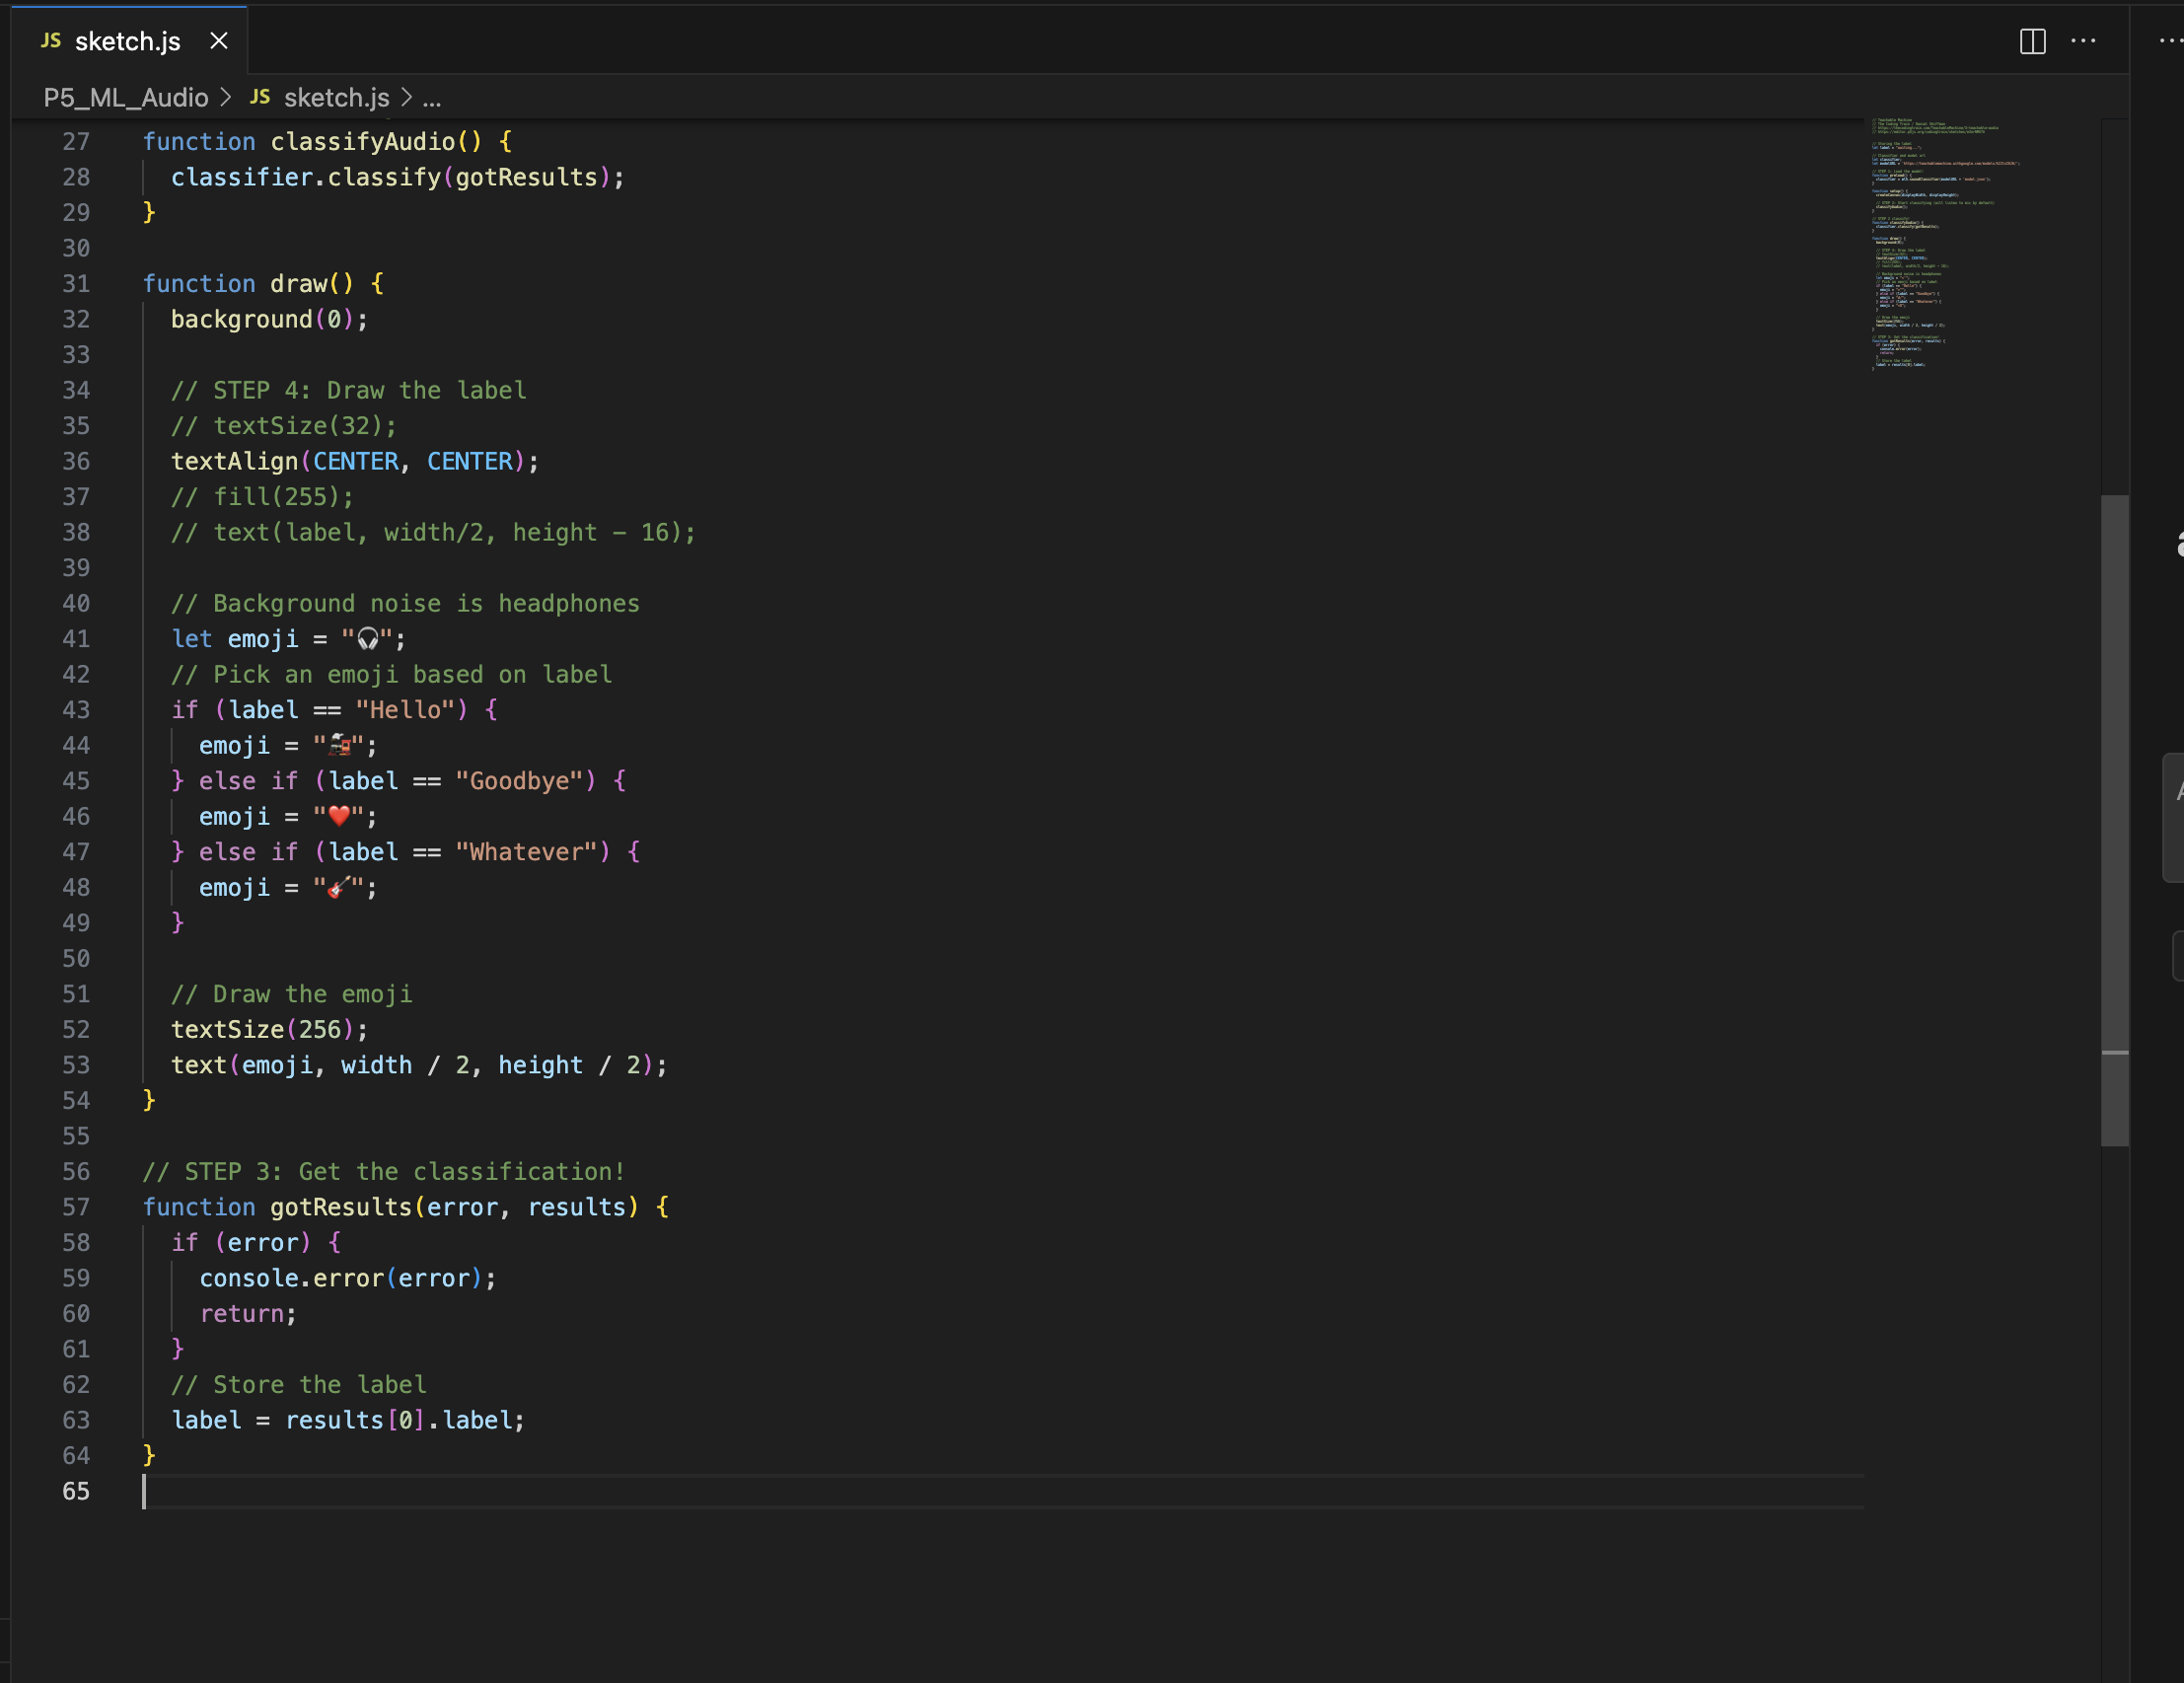Place cursor on the Whatever string on line 47
Viewport: 2184px width, 1683px height.
[529, 851]
